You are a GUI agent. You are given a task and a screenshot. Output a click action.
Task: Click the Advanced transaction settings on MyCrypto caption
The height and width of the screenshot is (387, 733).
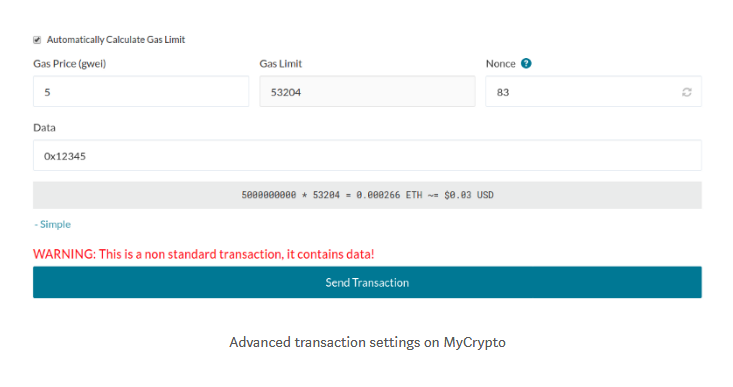(367, 342)
